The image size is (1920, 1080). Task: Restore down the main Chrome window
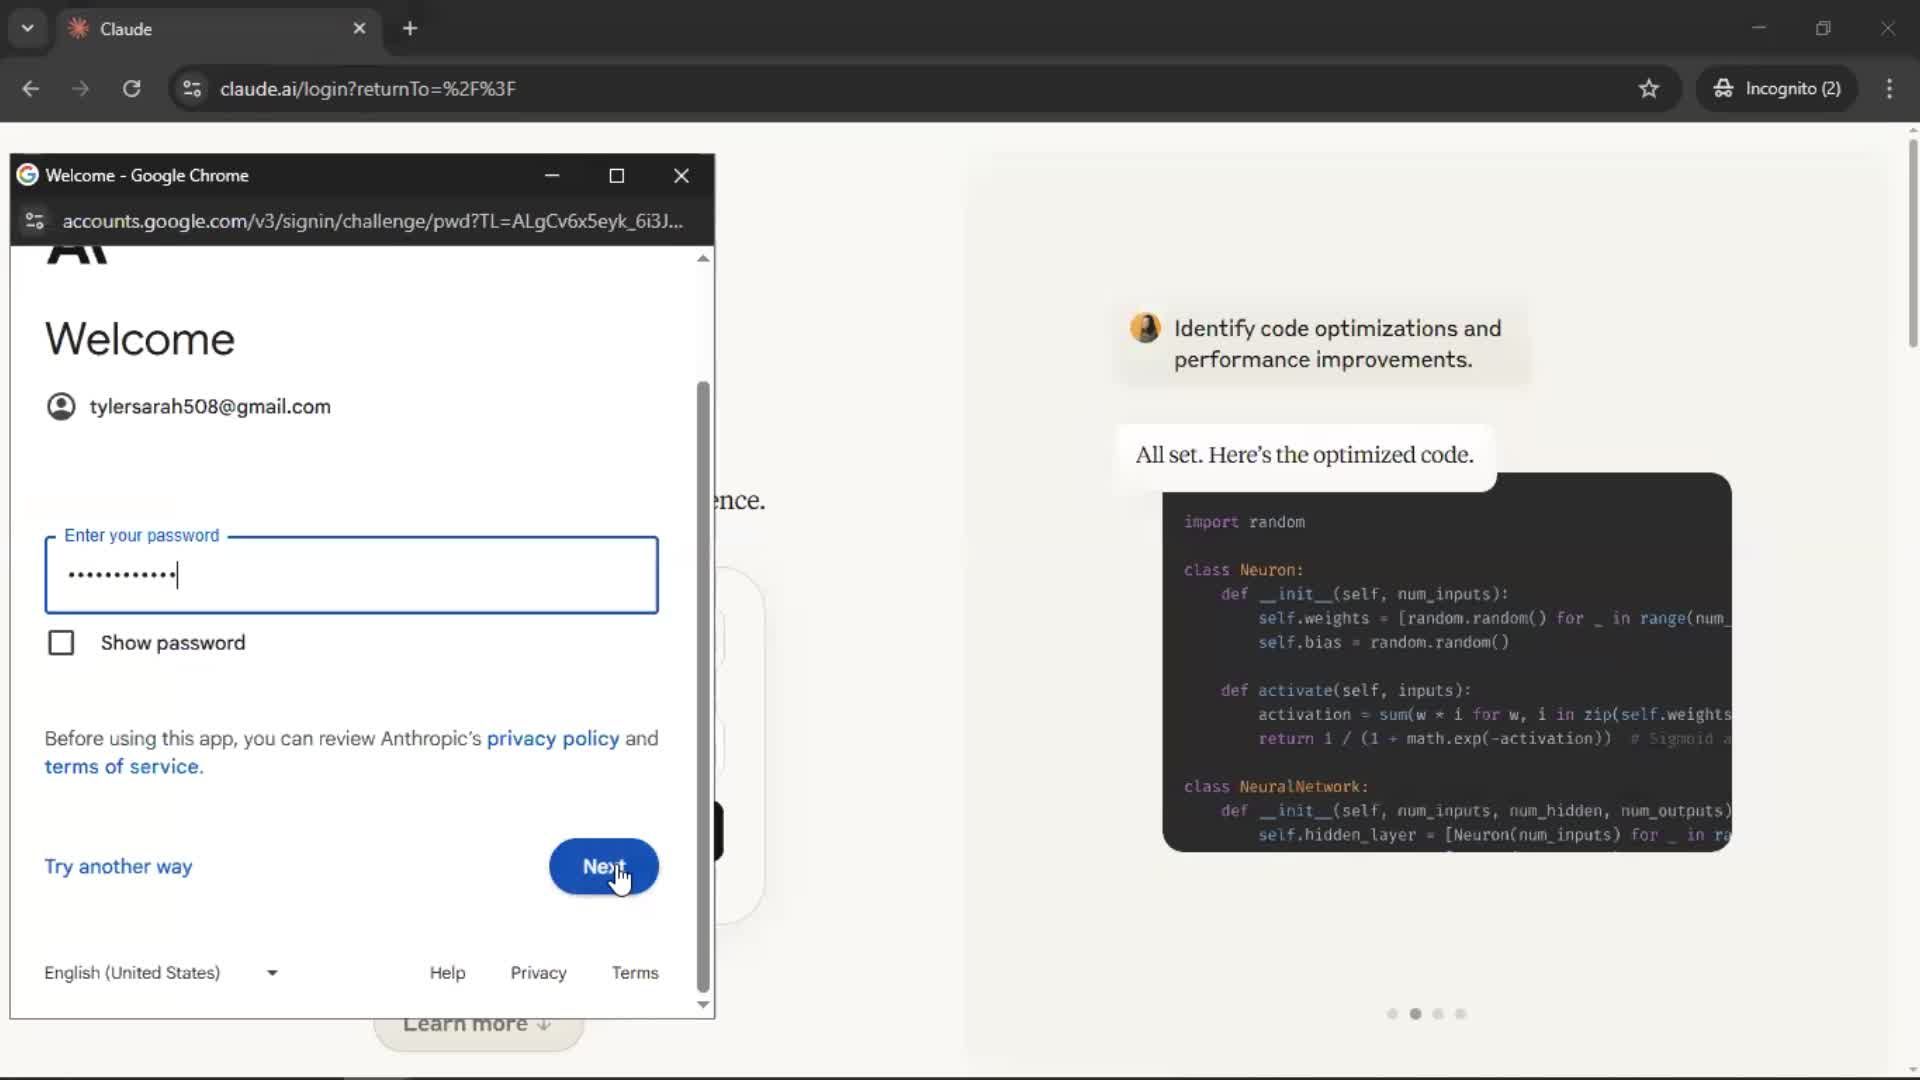1823,28
